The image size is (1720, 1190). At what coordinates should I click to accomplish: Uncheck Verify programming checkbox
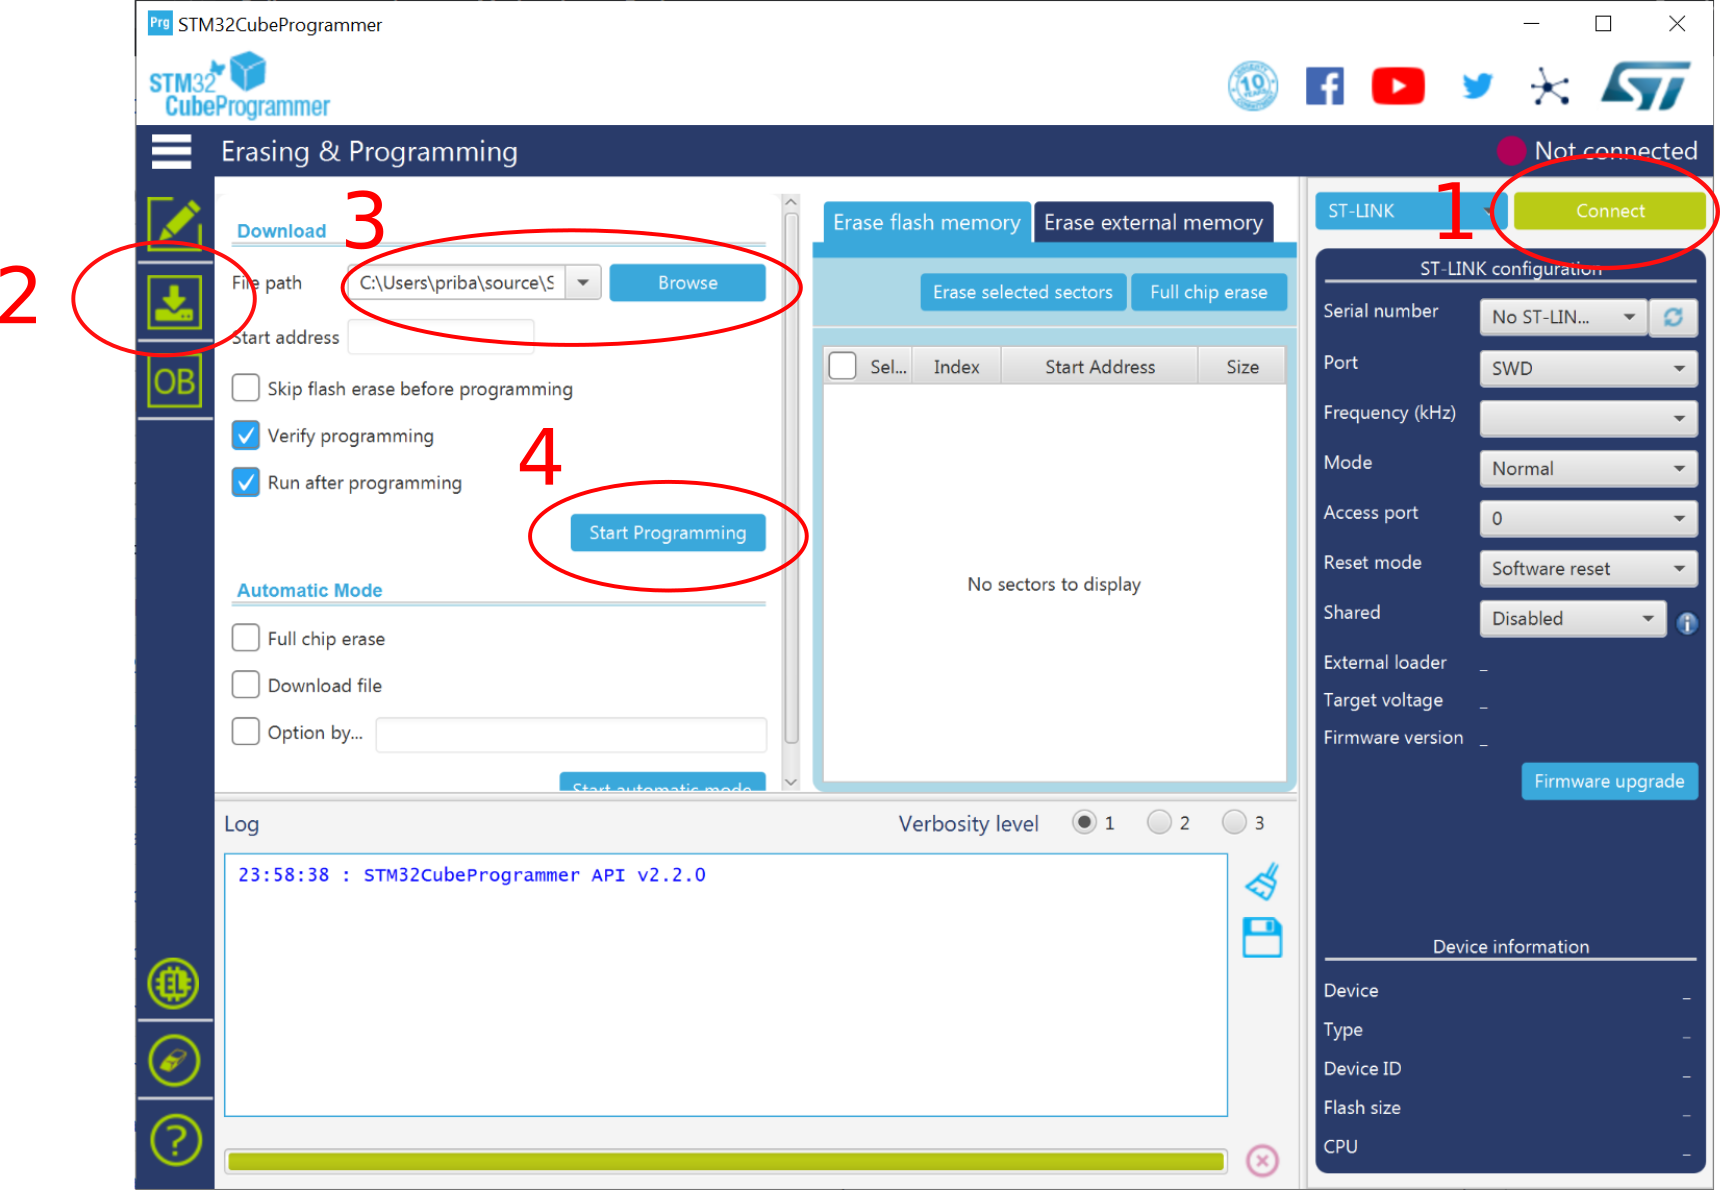pos(246,435)
